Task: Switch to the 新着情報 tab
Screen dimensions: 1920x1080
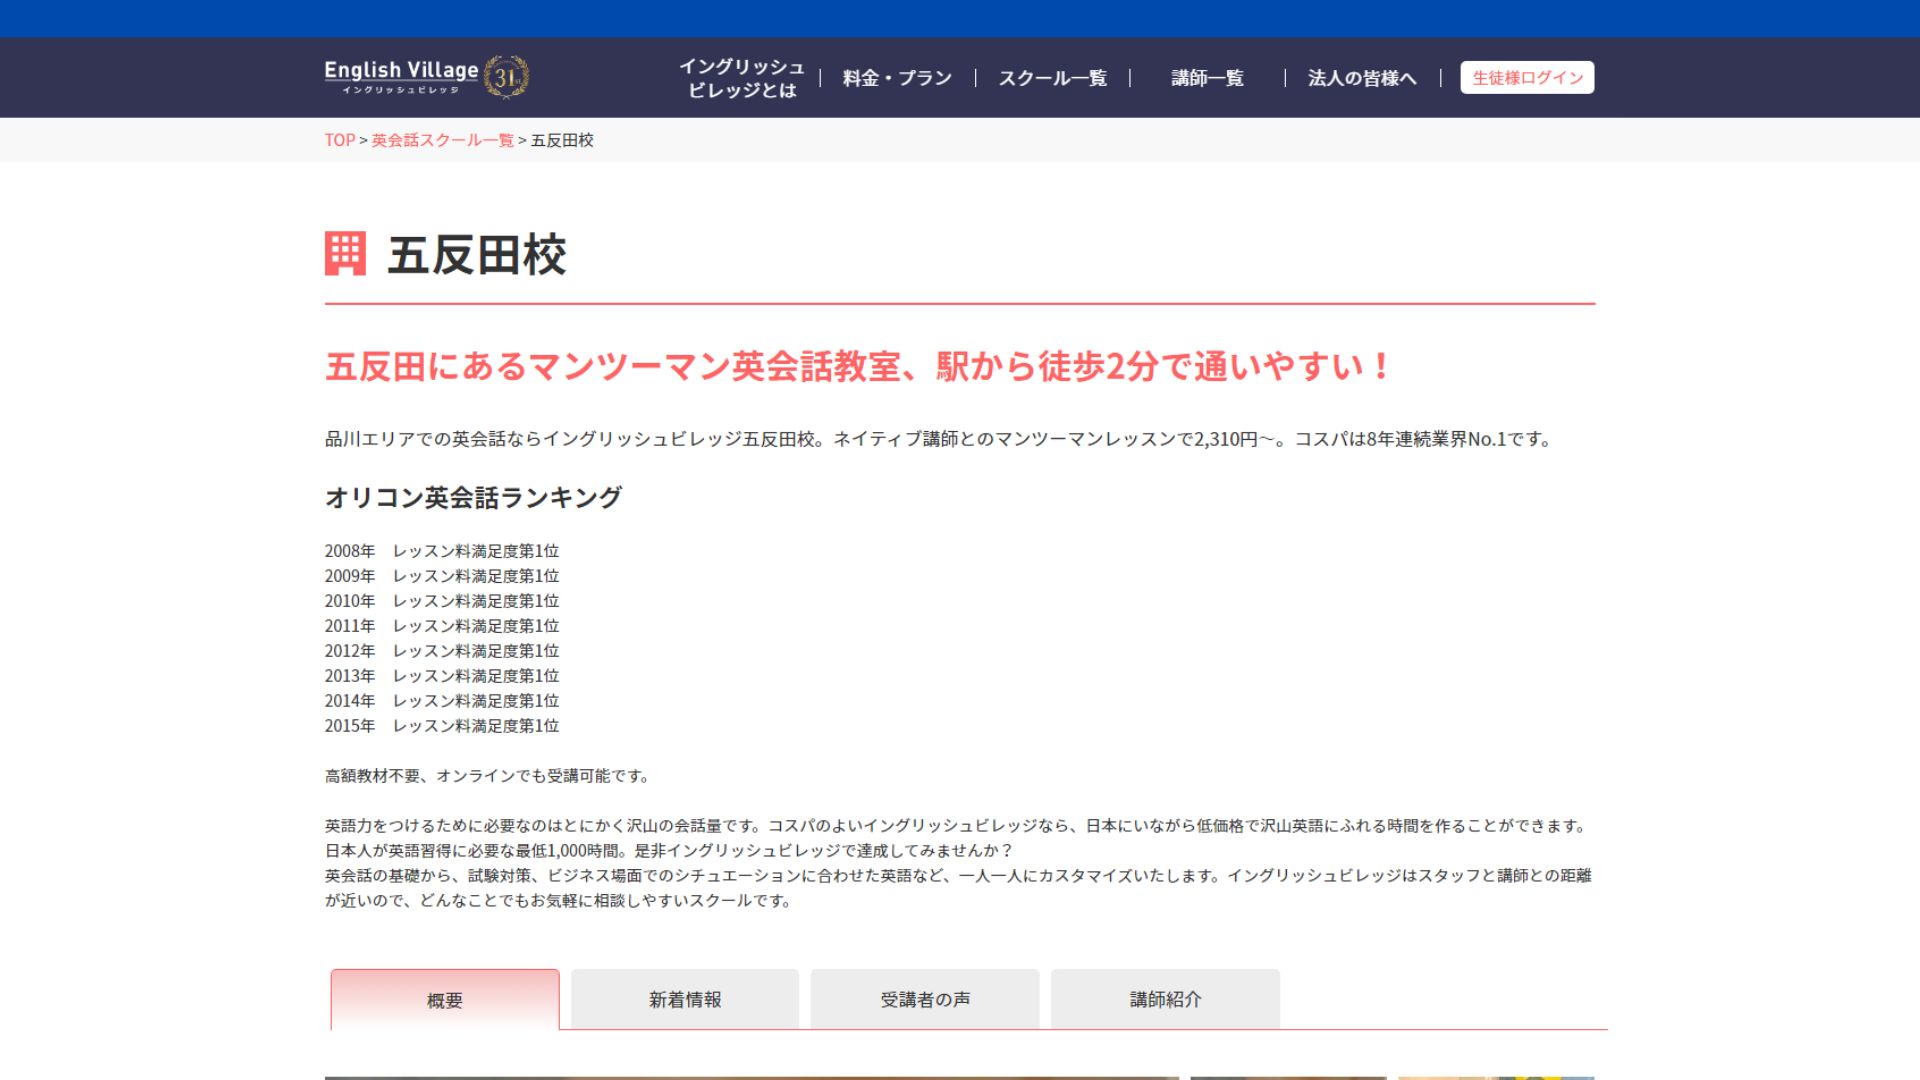Action: [685, 999]
